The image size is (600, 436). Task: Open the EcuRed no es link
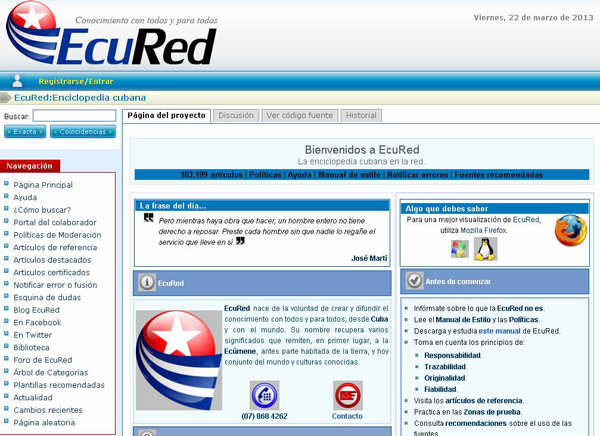tap(520, 309)
